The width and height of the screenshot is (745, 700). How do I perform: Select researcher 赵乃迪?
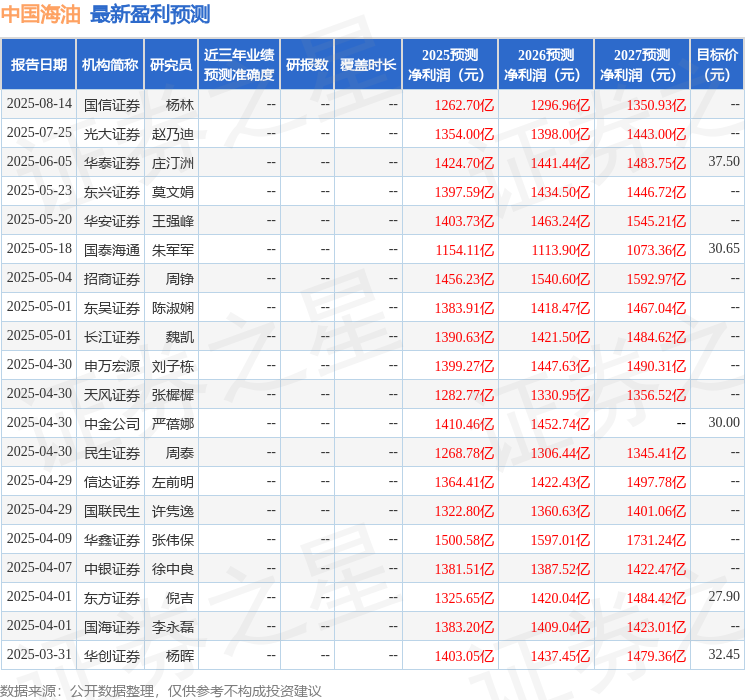[173, 134]
